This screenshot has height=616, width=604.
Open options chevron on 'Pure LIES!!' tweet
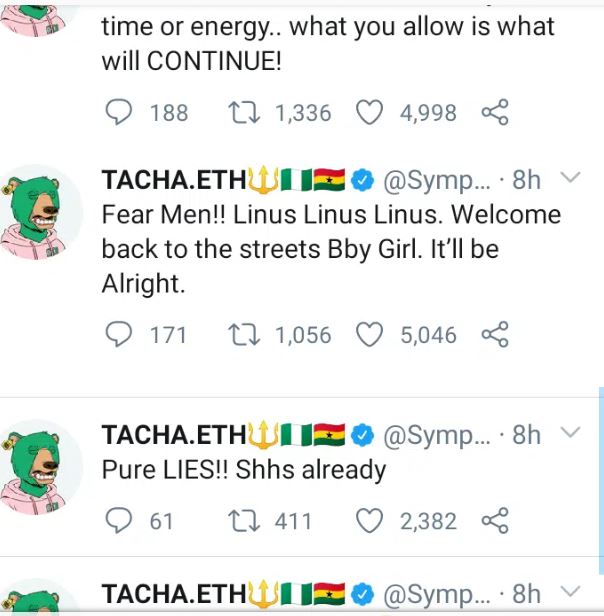pos(571,433)
